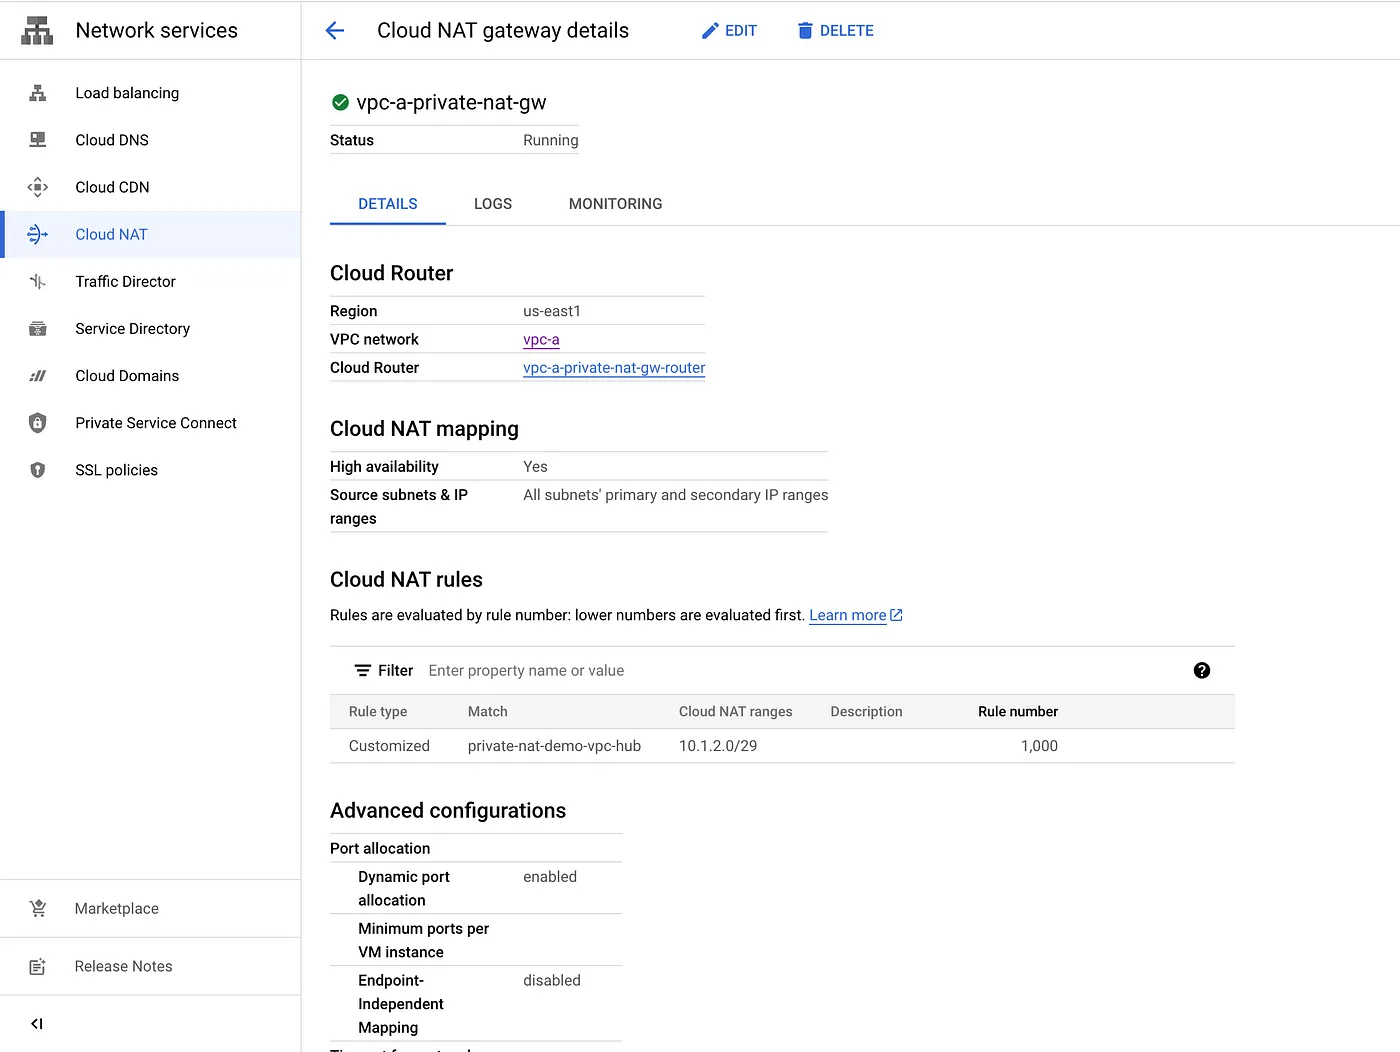Click the Private Service Connect shield icon
This screenshot has height=1052, width=1400.
pyautogui.click(x=38, y=423)
